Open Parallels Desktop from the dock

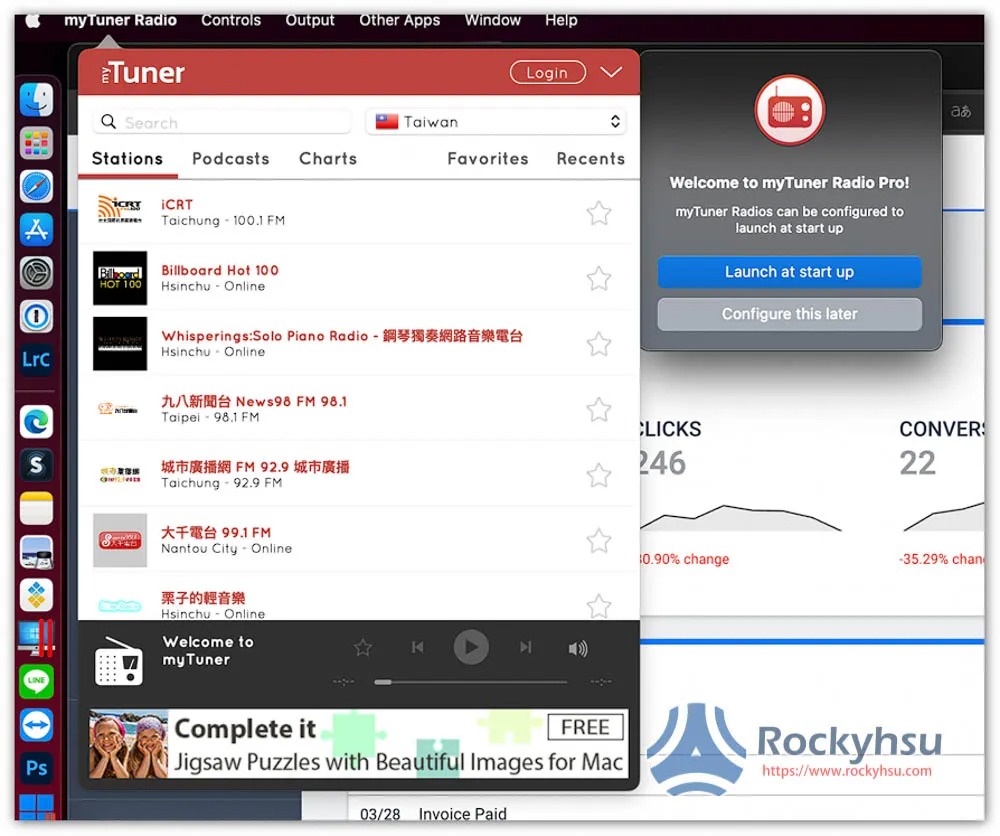tap(36, 638)
